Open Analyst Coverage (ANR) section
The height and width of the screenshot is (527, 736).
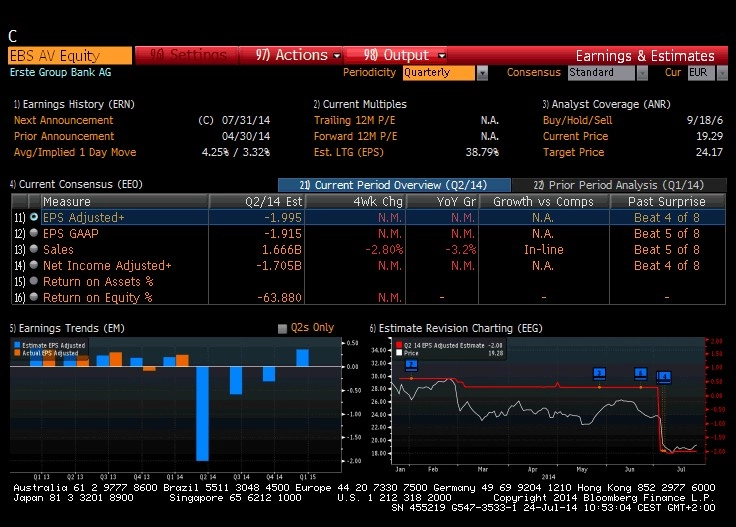(606, 104)
